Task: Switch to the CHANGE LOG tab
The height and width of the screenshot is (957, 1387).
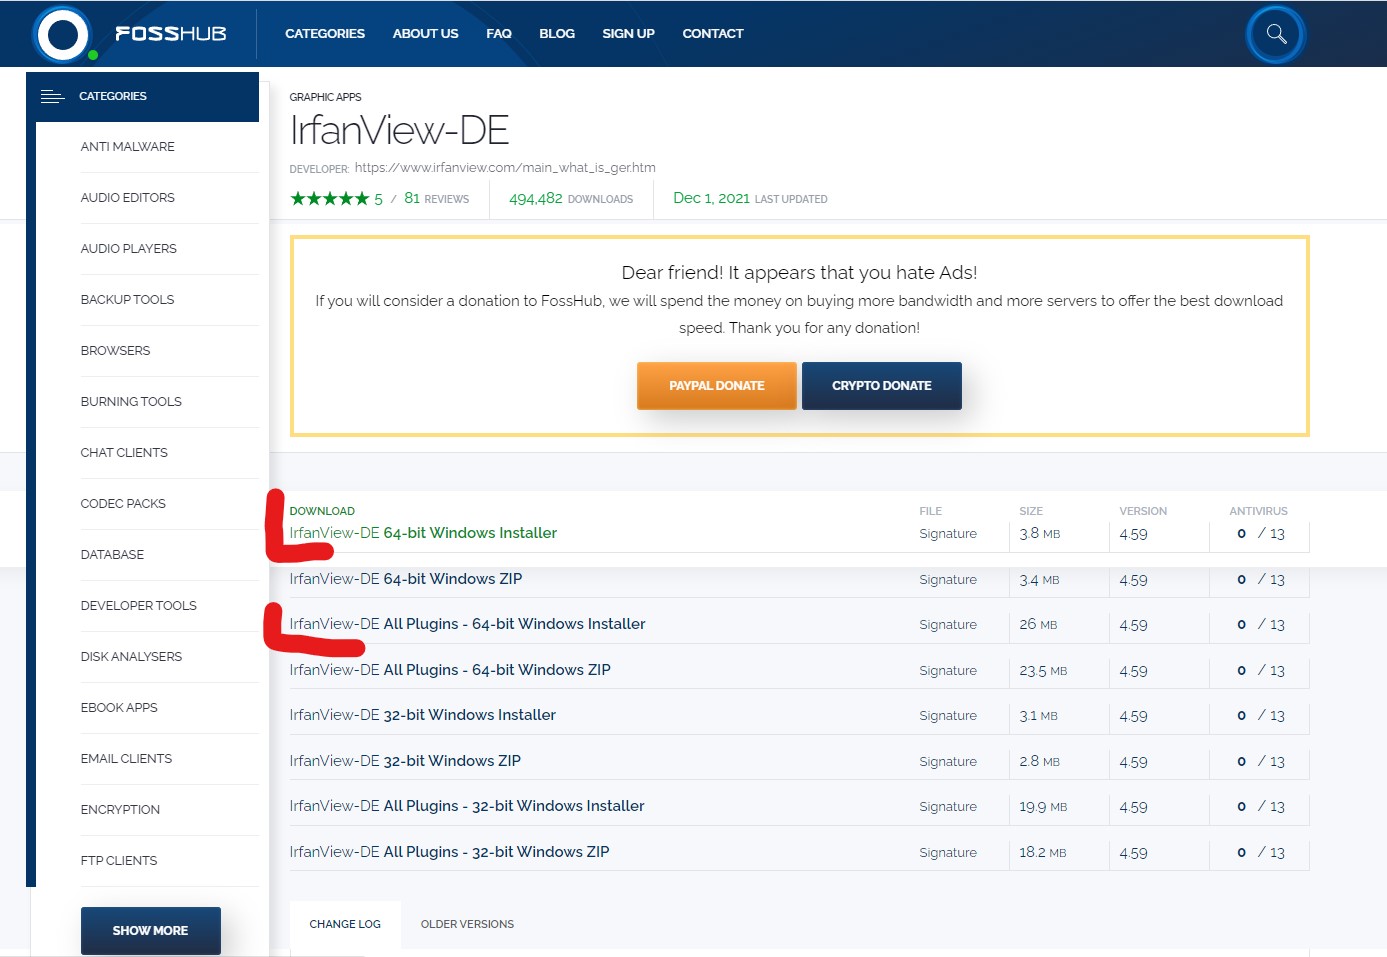Action: [345, 924]
